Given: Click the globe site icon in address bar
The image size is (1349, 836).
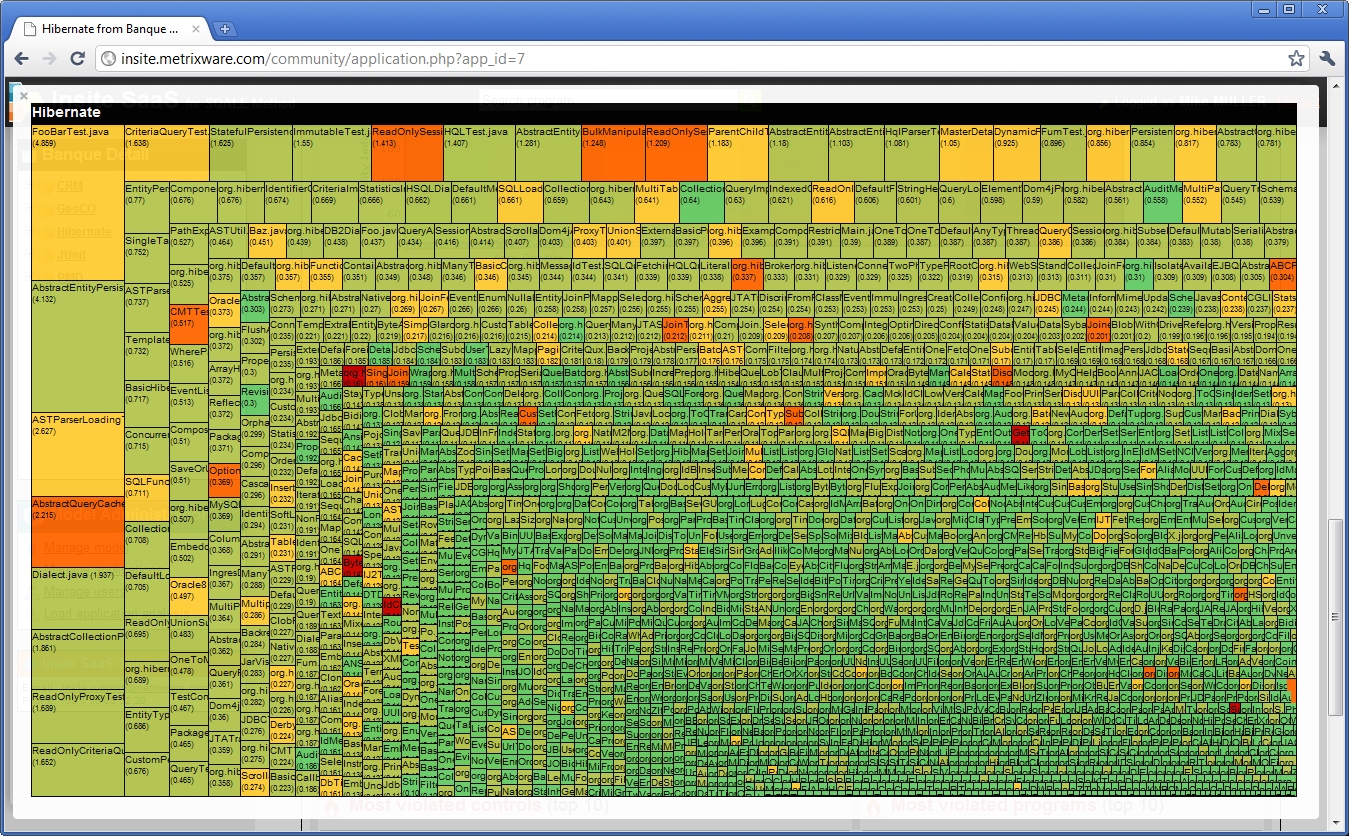Looking at the screenshot, I should 109,59.
